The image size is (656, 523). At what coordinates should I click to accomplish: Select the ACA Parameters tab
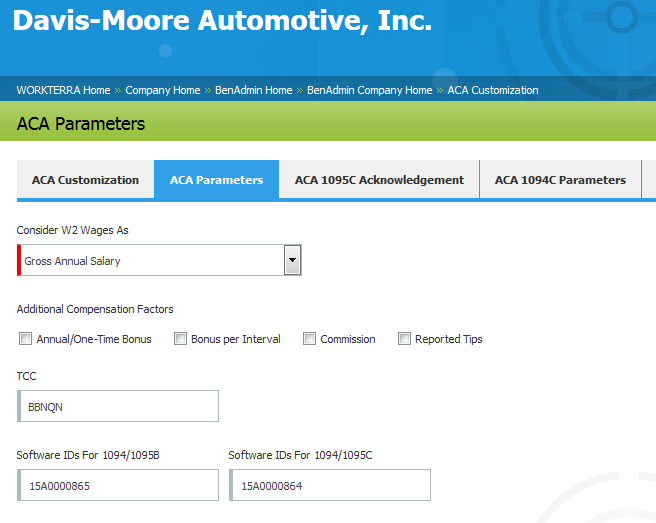(x=216, y=179)
